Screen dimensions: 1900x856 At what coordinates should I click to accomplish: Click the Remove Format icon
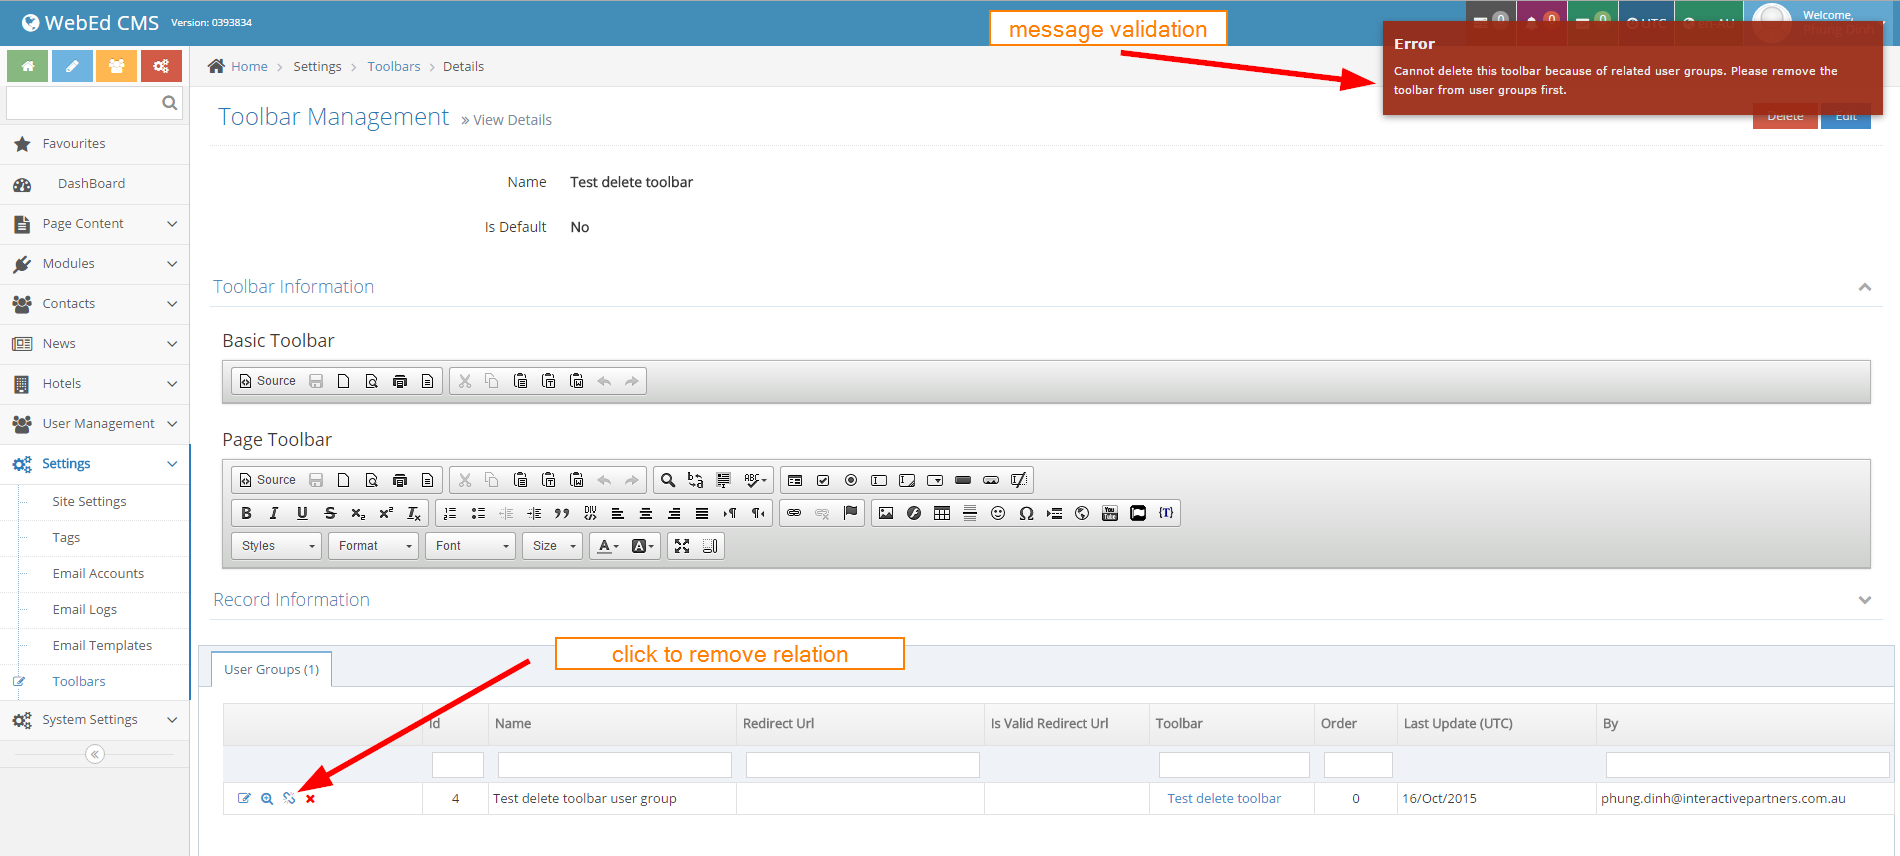[414, 513]
